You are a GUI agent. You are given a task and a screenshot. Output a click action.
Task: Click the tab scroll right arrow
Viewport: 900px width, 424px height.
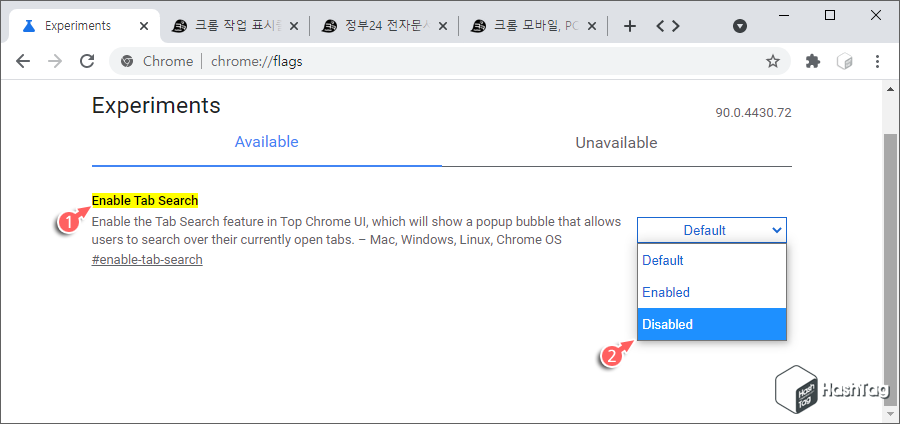click(676, 26)
